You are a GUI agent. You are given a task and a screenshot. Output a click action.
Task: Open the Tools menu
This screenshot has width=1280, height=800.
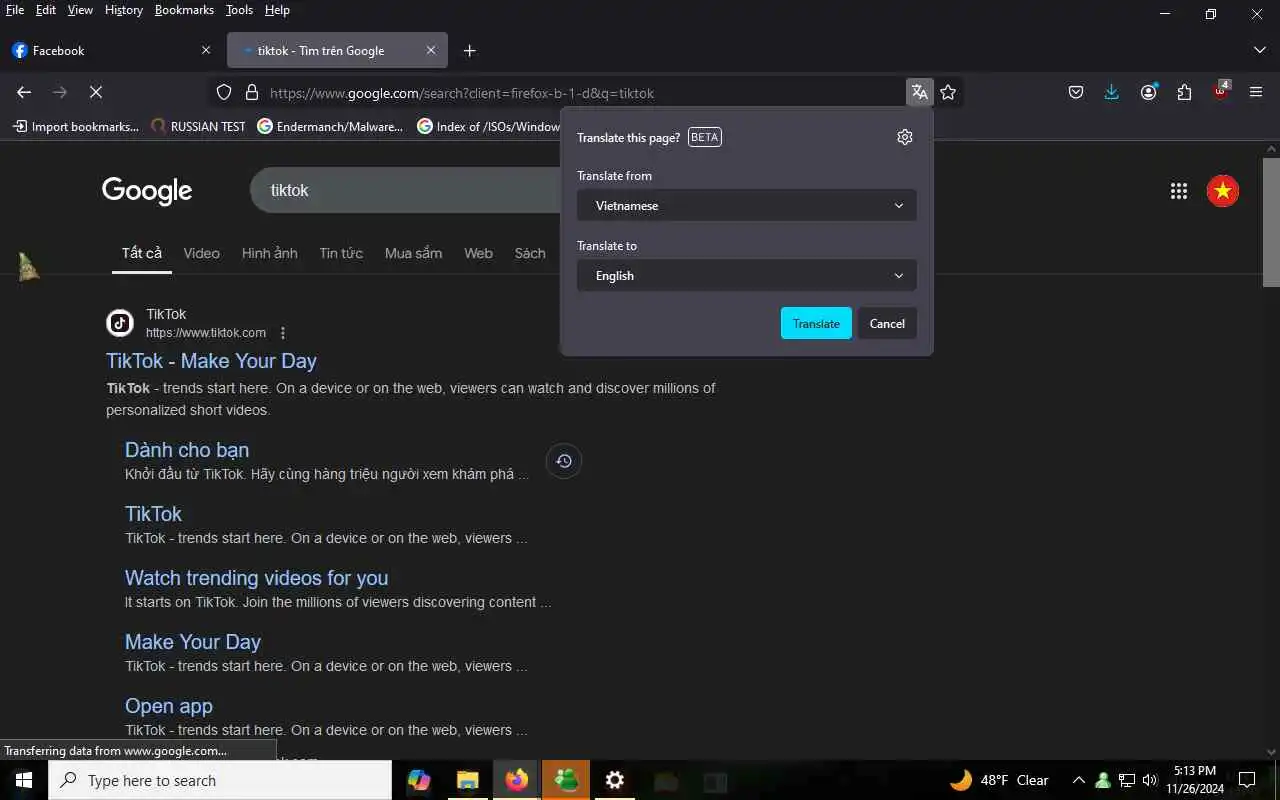tap(239, 10)
